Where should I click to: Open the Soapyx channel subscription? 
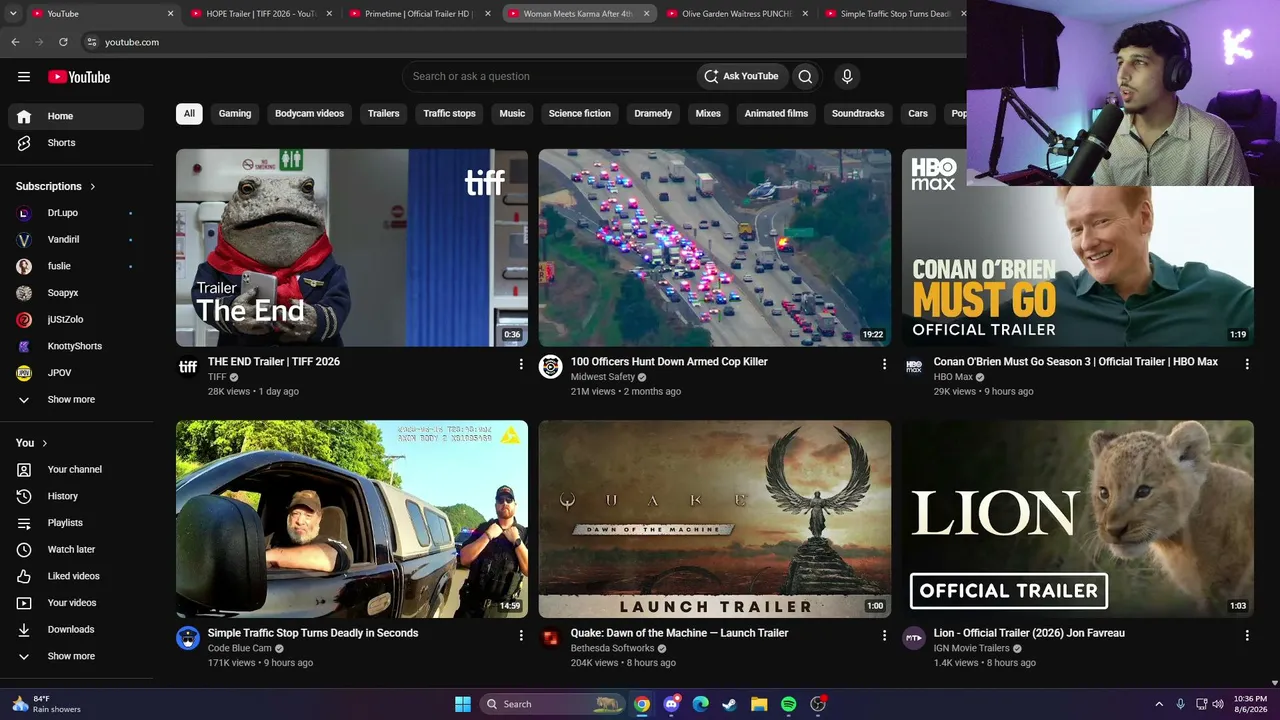[76, 293]
